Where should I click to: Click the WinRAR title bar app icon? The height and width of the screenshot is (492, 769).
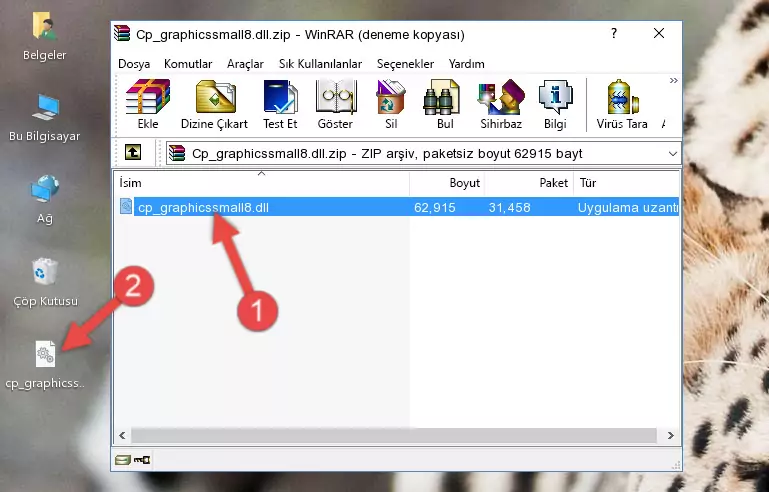123,34
